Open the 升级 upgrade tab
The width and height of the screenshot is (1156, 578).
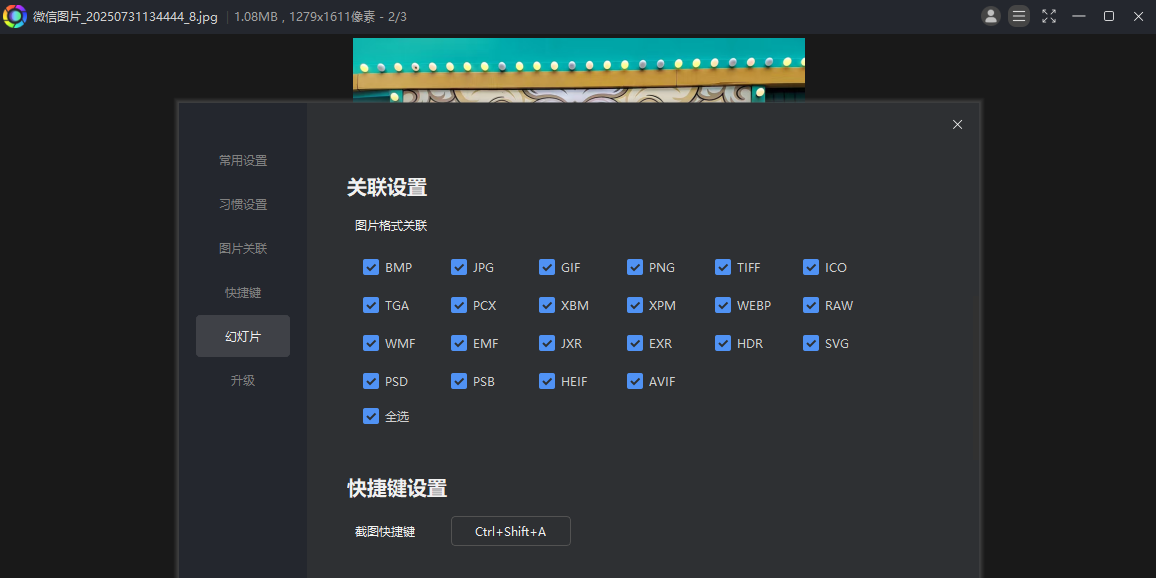point(243,380)
